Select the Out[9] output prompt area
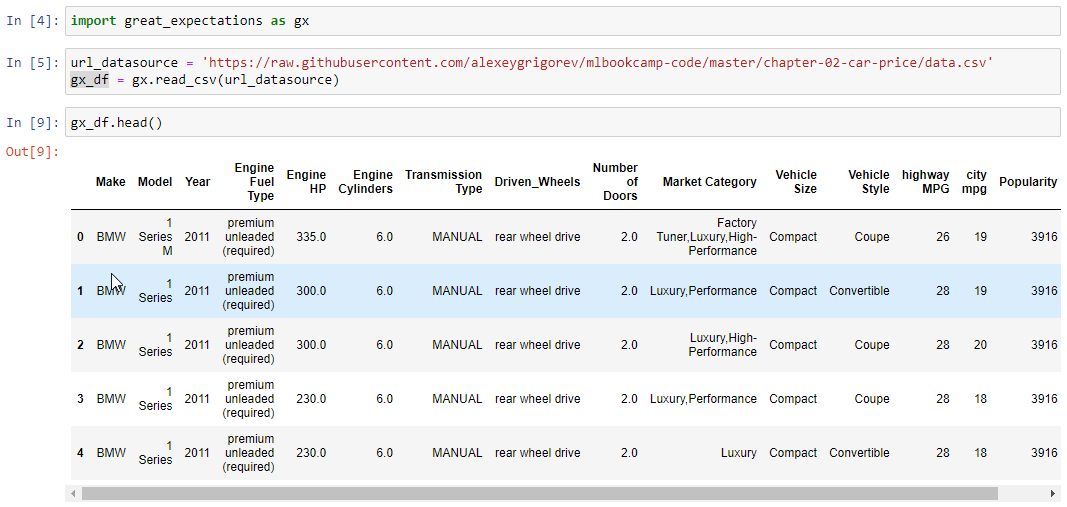1067x507 pixels. click(x=33, y=151)
